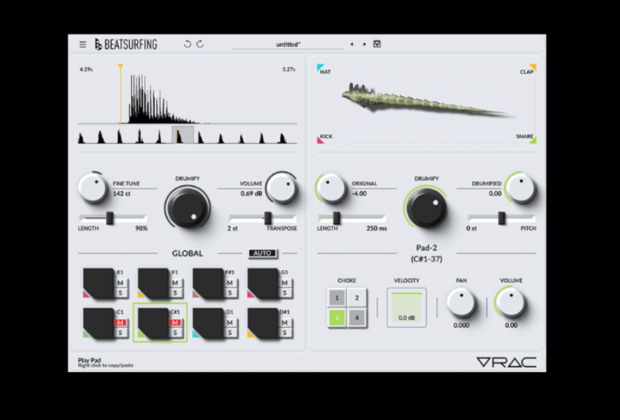Click the HAT corner marker

click(320, 67)
